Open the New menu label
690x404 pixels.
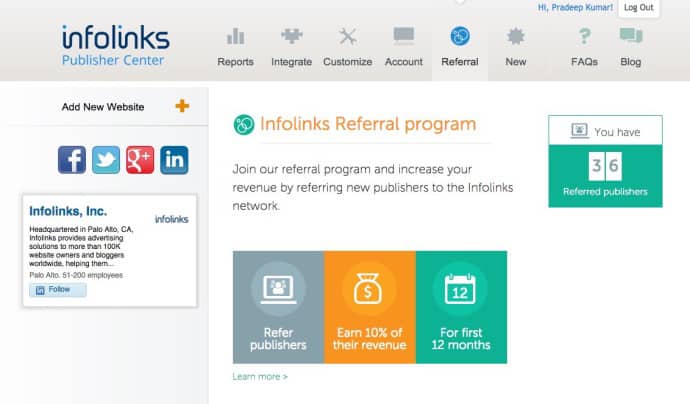click(x=516, y=62)
